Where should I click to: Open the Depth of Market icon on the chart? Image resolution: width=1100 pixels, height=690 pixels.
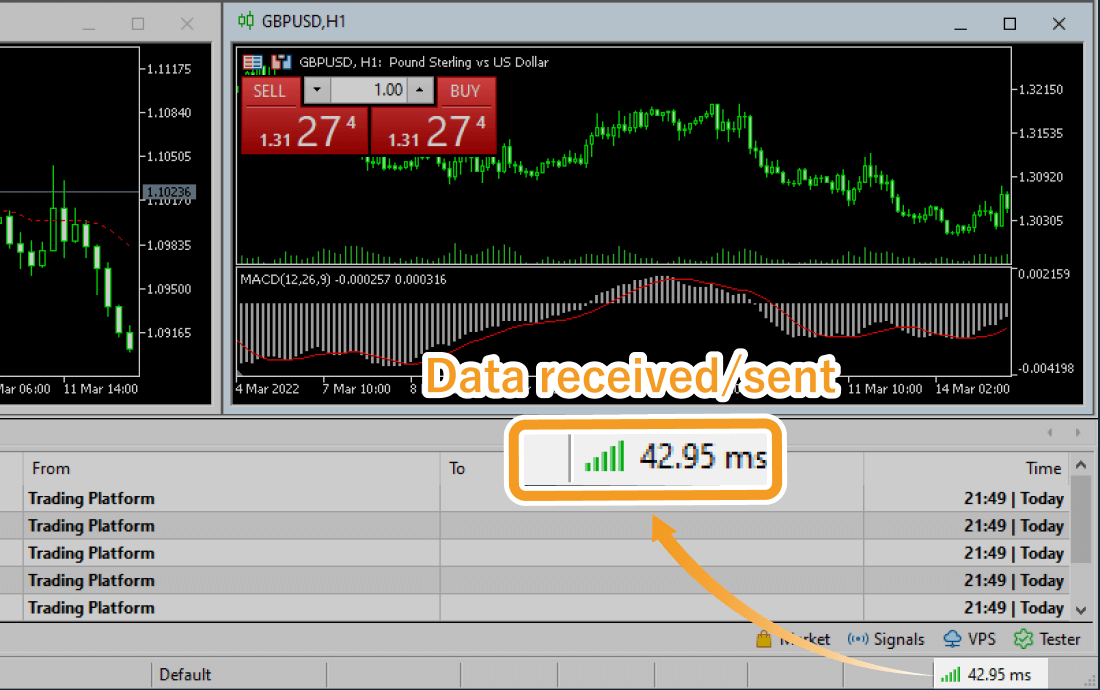(253, 62)
